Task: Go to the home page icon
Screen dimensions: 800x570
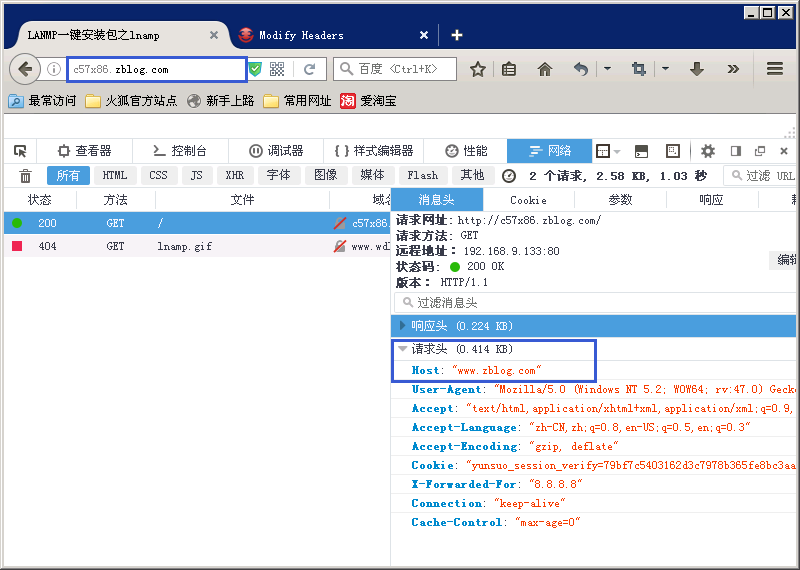Action: 545,69
